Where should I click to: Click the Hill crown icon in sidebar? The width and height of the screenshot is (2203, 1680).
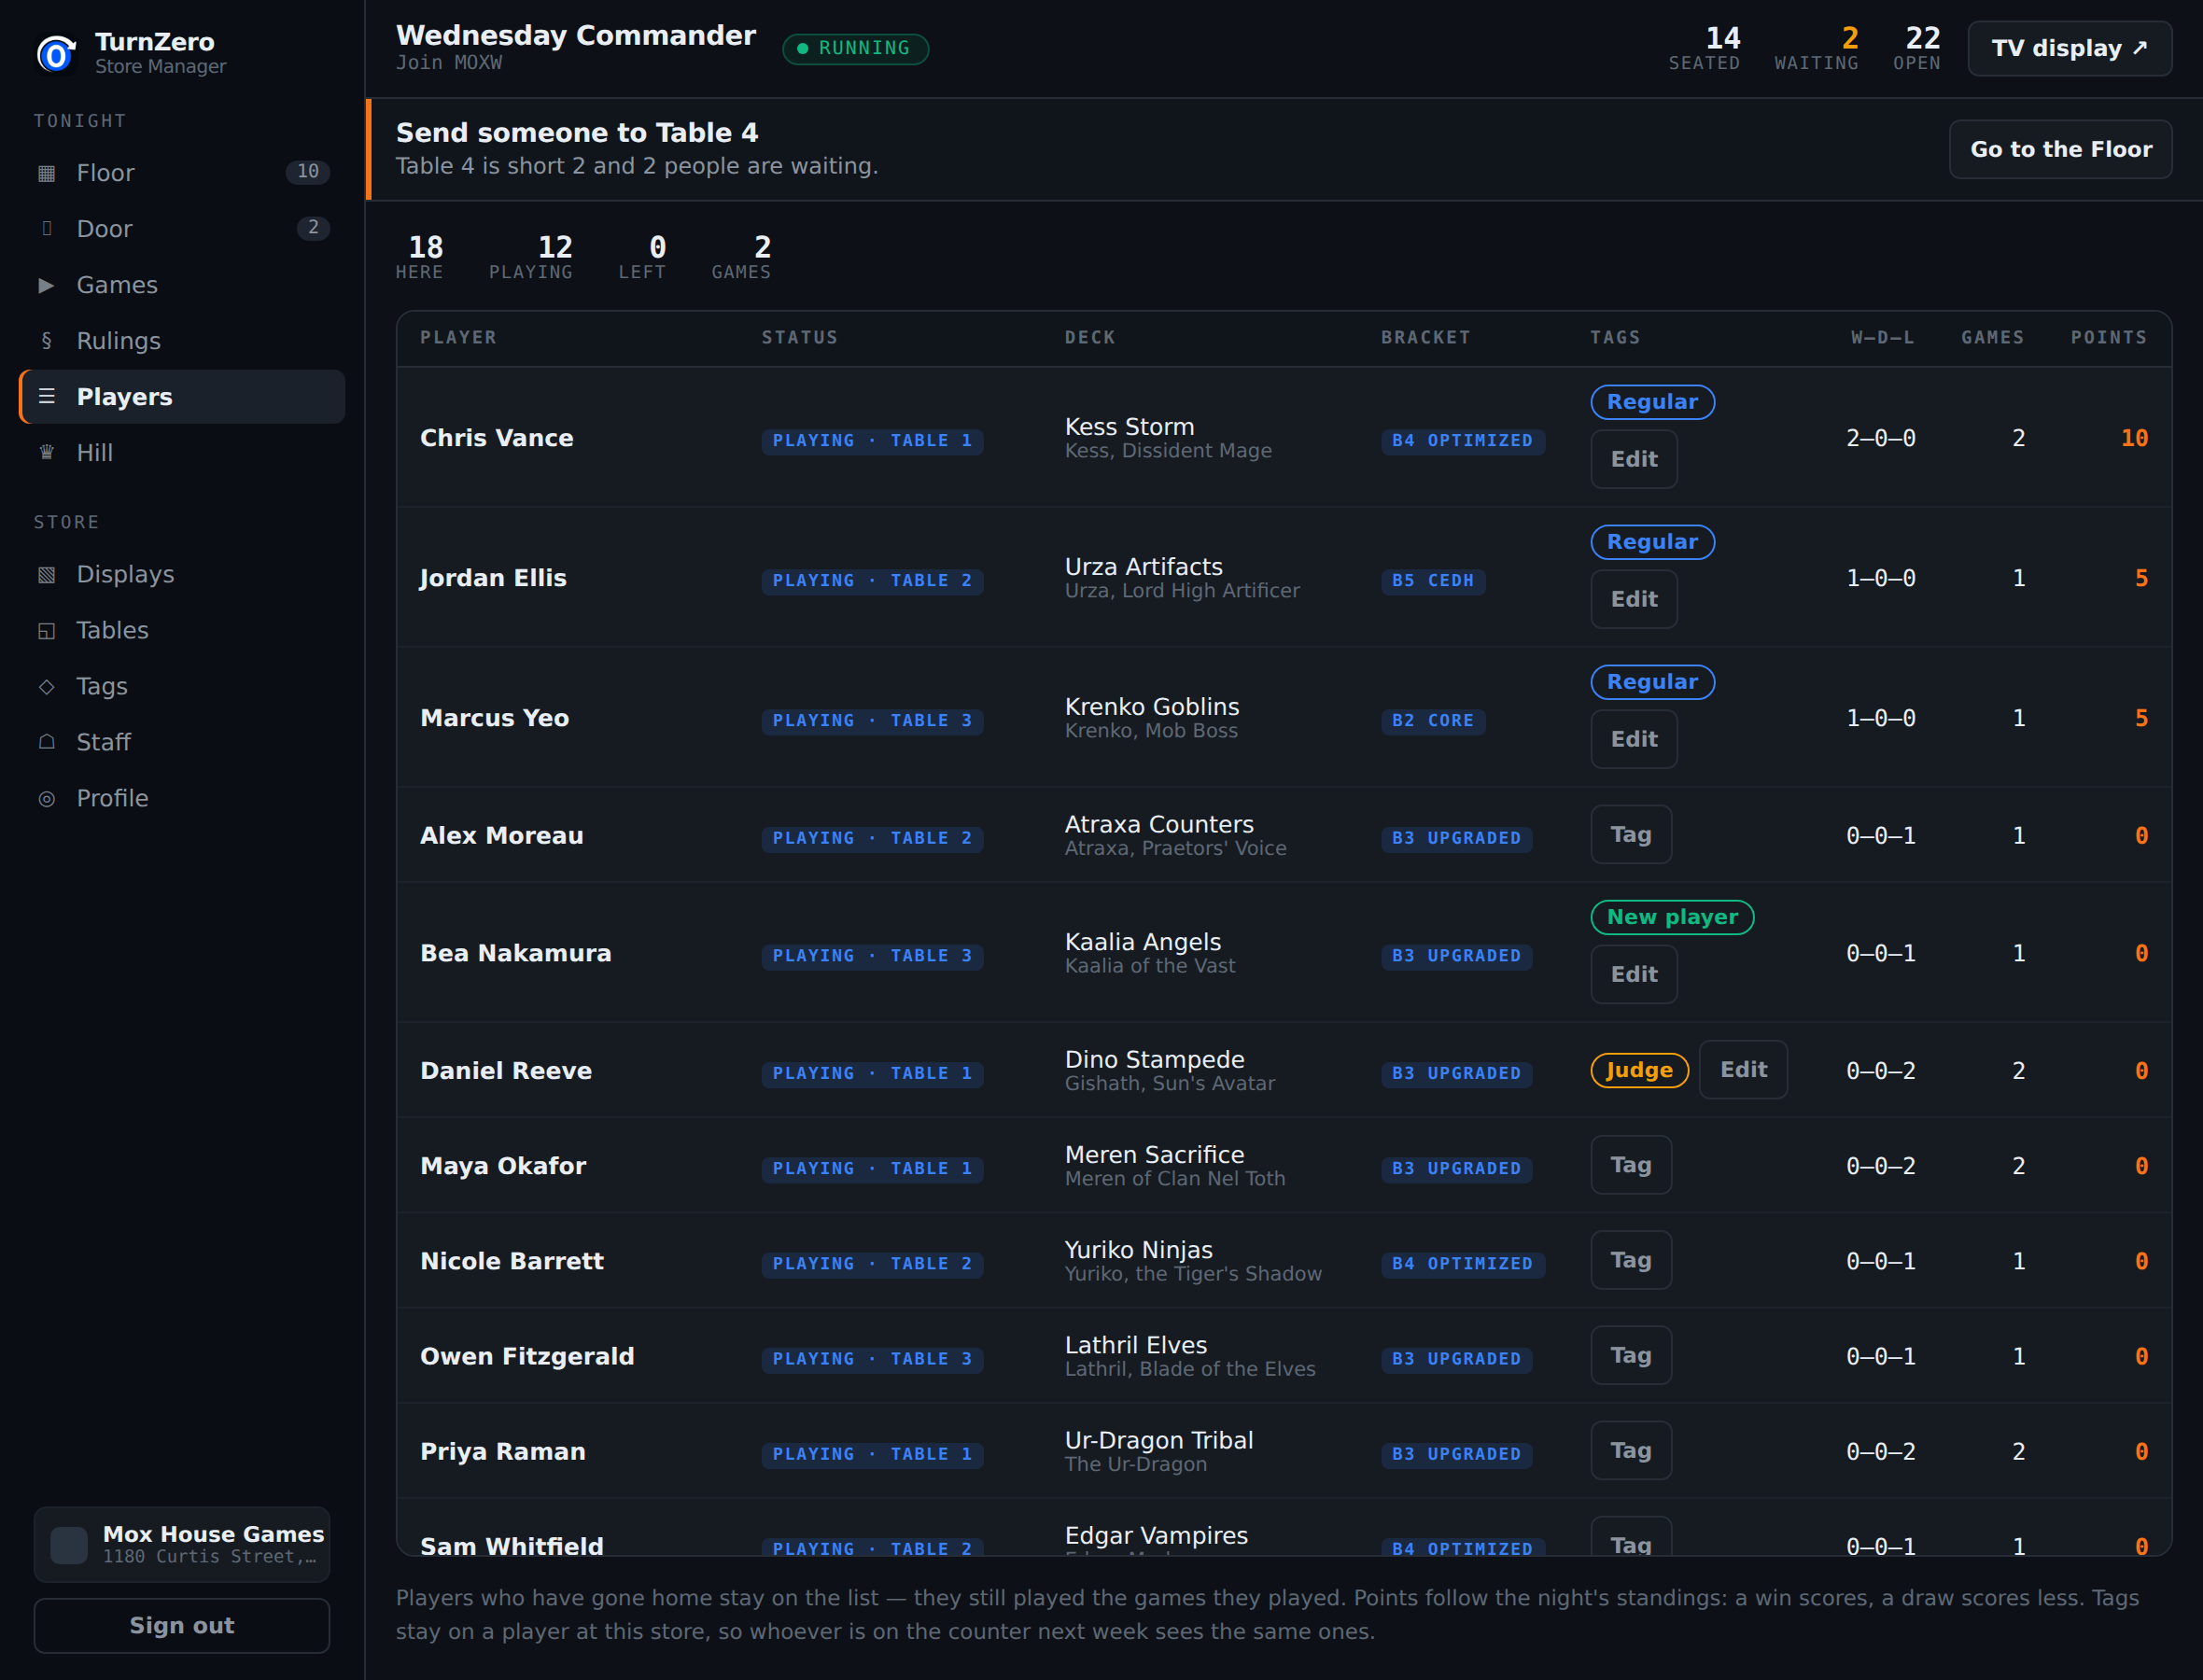(46, 453)
